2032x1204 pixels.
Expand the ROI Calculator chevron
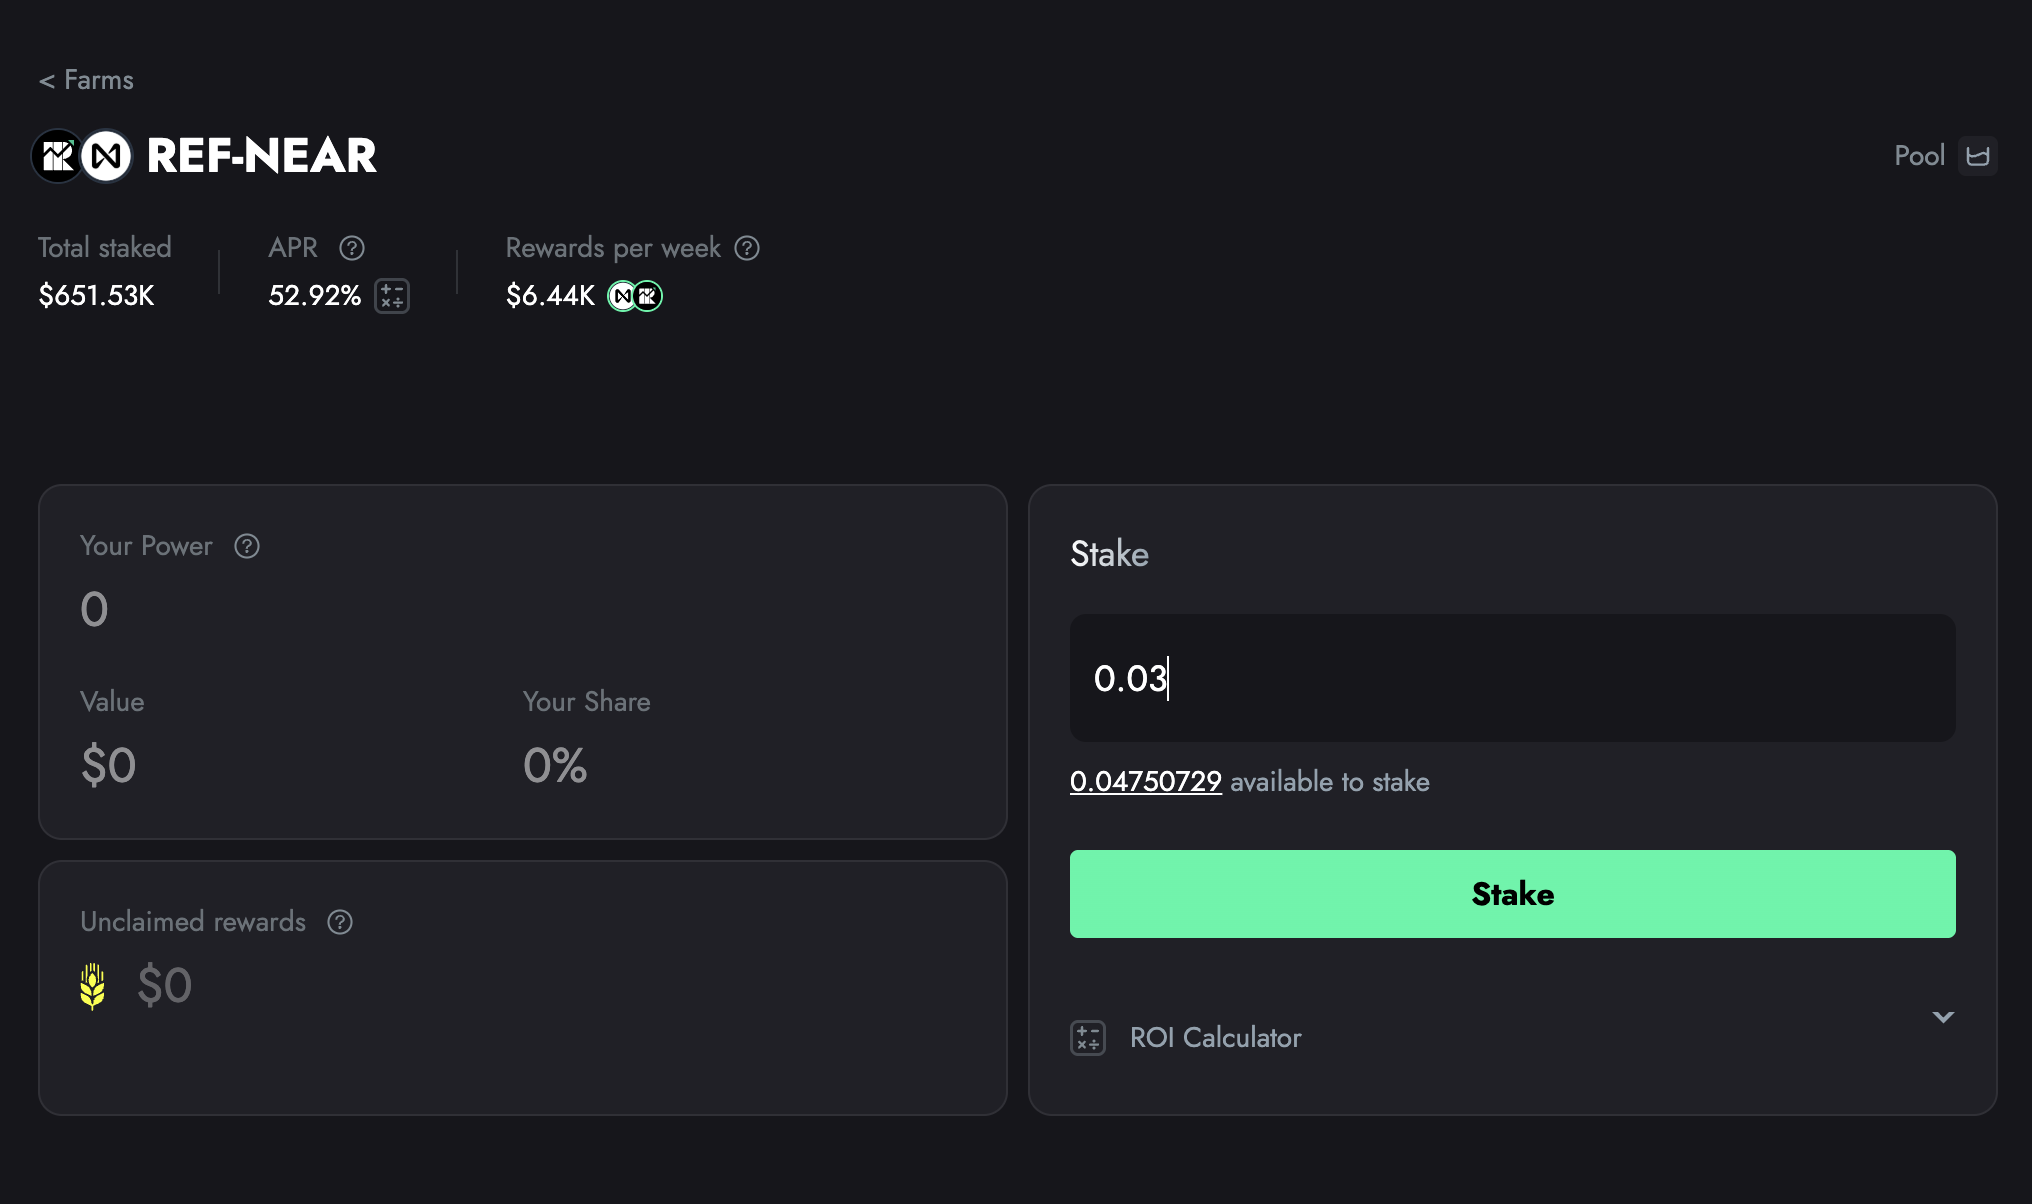tap(1943, 1018)
